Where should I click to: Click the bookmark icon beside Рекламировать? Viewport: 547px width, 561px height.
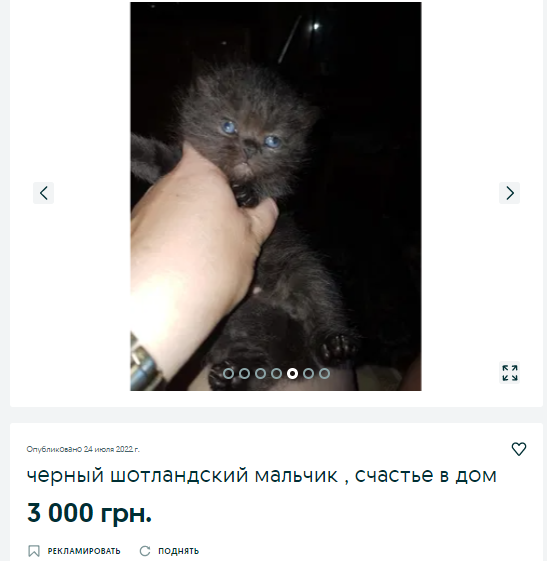(x=34, y=551)
